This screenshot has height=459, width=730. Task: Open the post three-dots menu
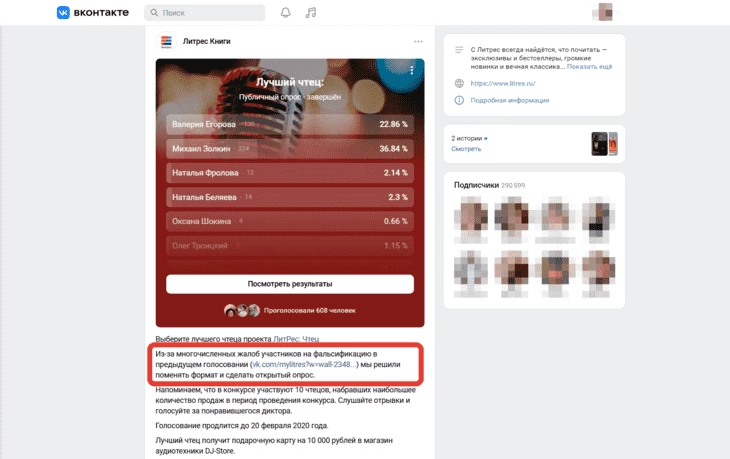[418, 41]
